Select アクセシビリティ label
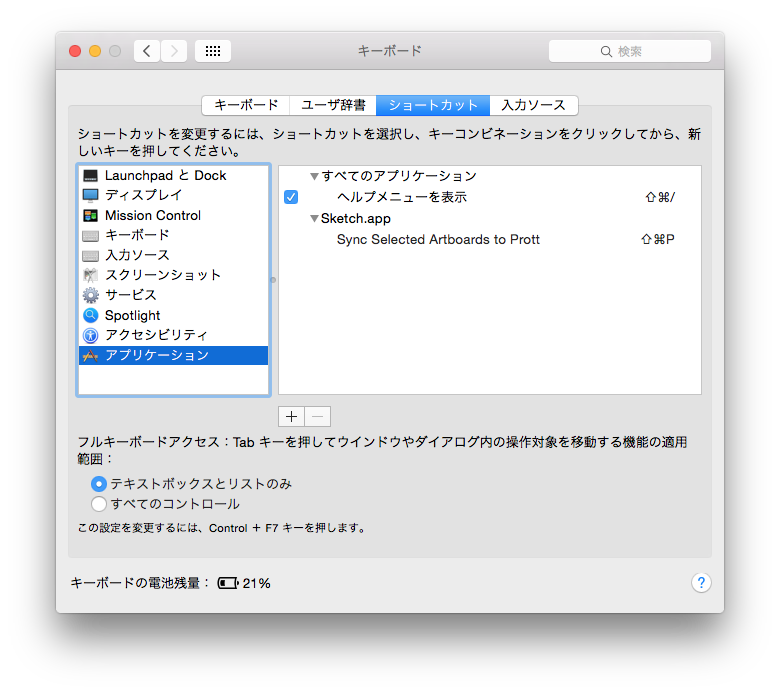780x693 pixels. (x=156, y=335)
